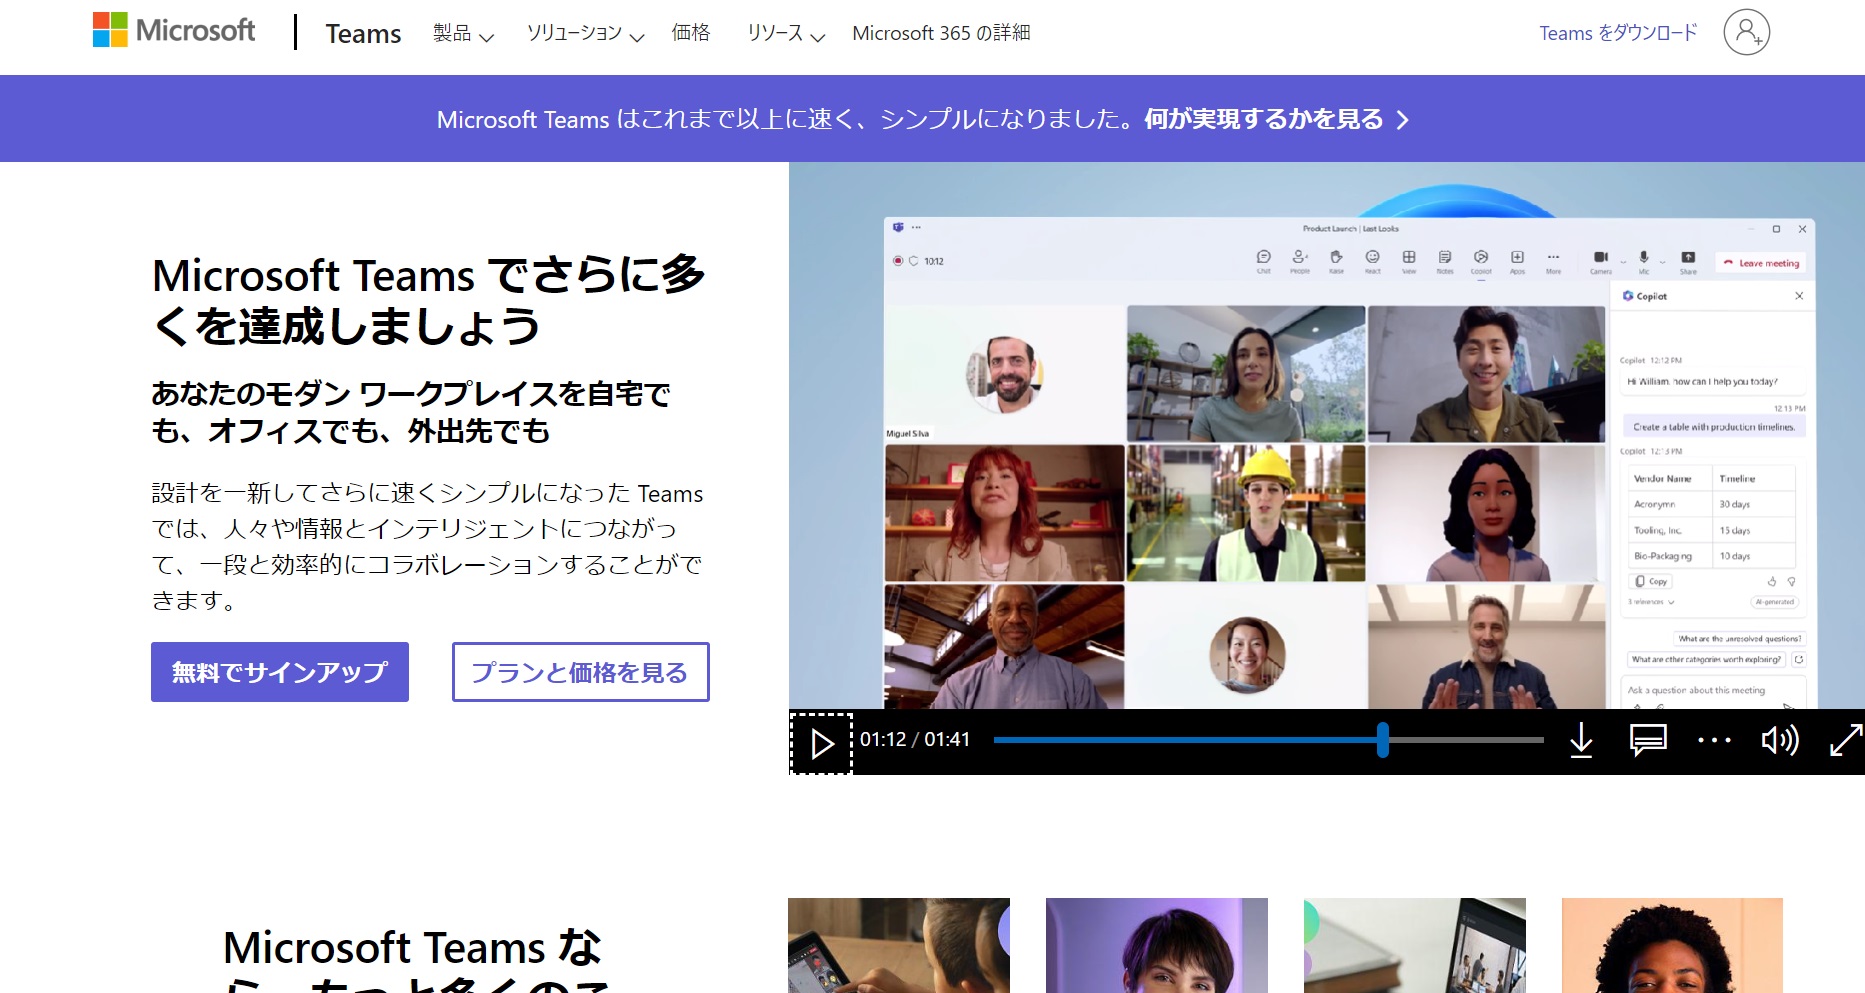This screenshot has width=1865, height=993.
Task: Open Microsoft 365 の詳細 menu item
Action: tap(944, 33)
